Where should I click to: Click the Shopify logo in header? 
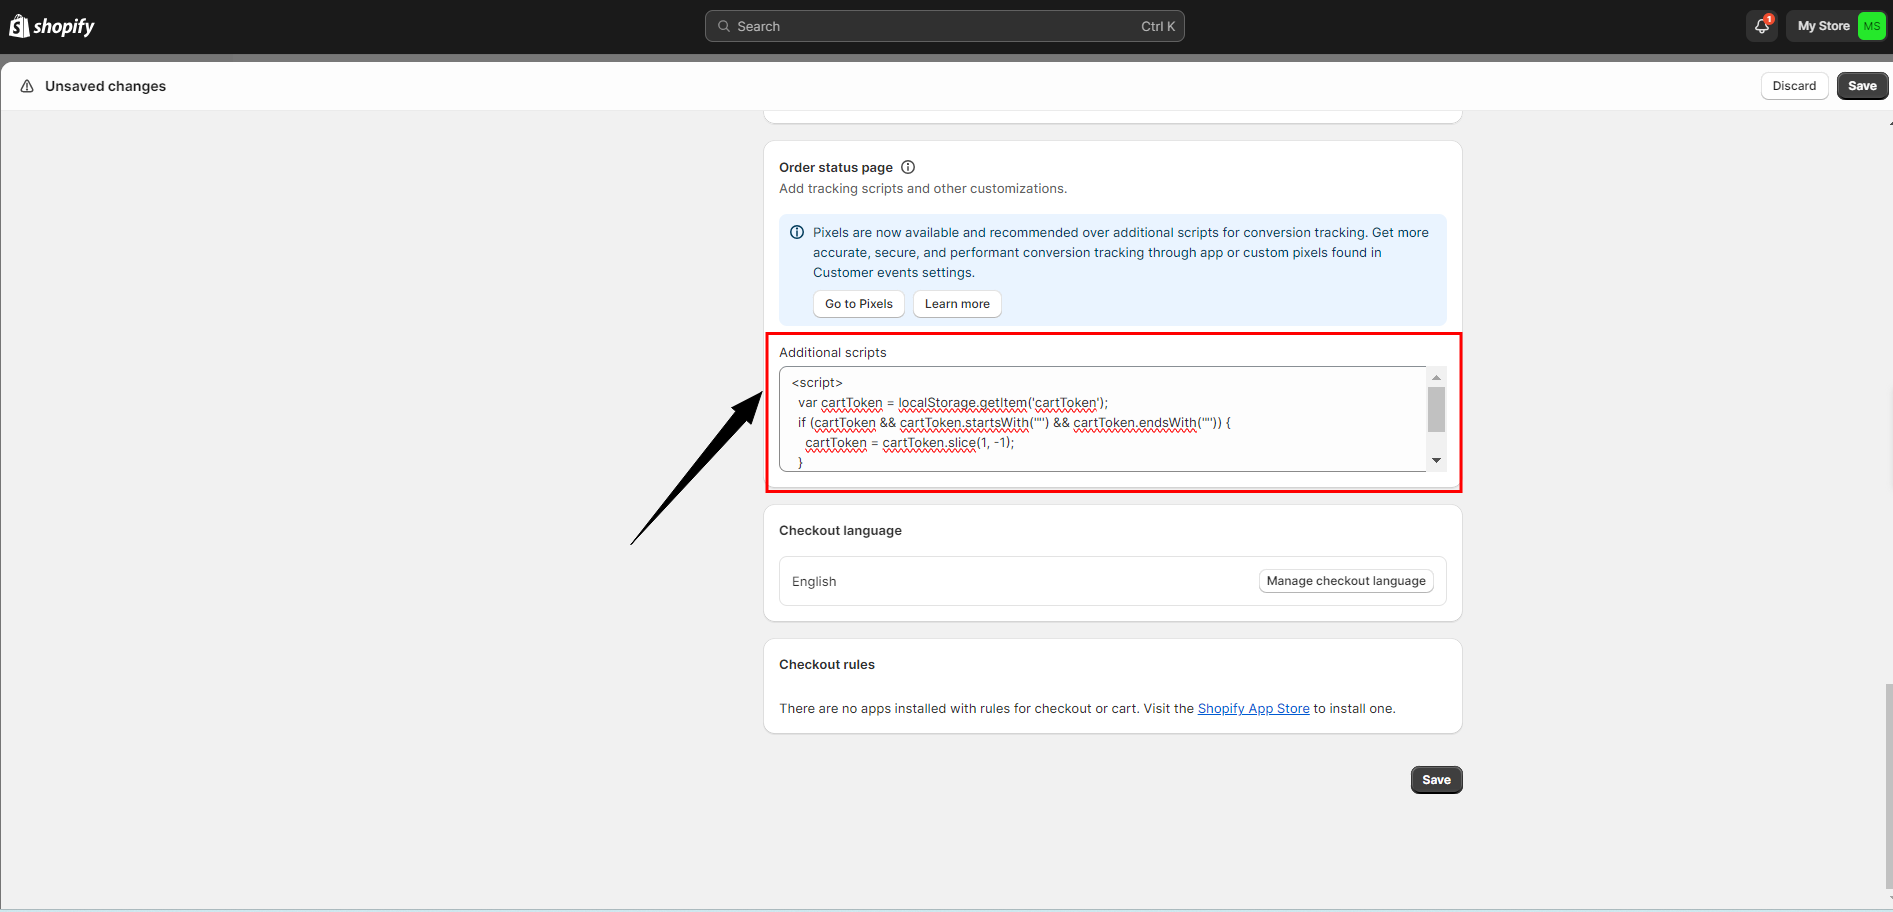coord(52,26)
